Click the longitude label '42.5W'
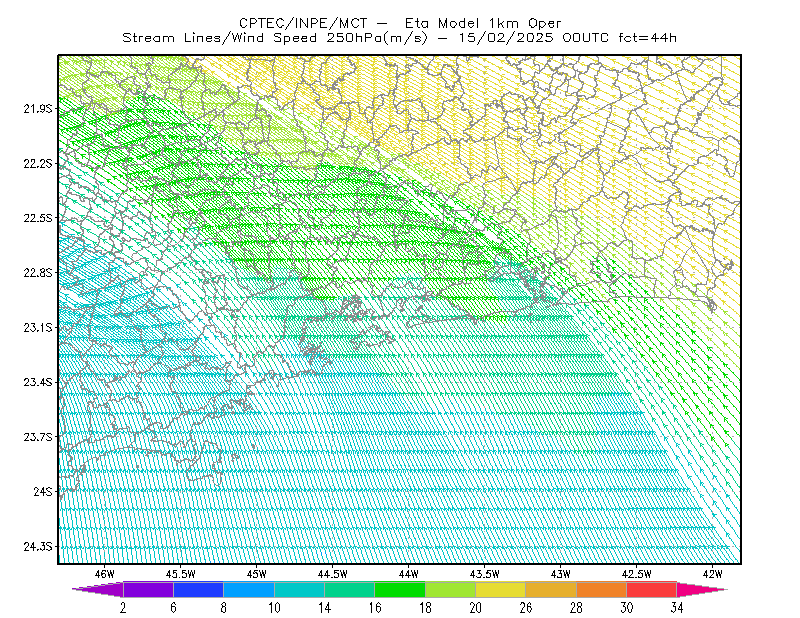 click(636, 574)
